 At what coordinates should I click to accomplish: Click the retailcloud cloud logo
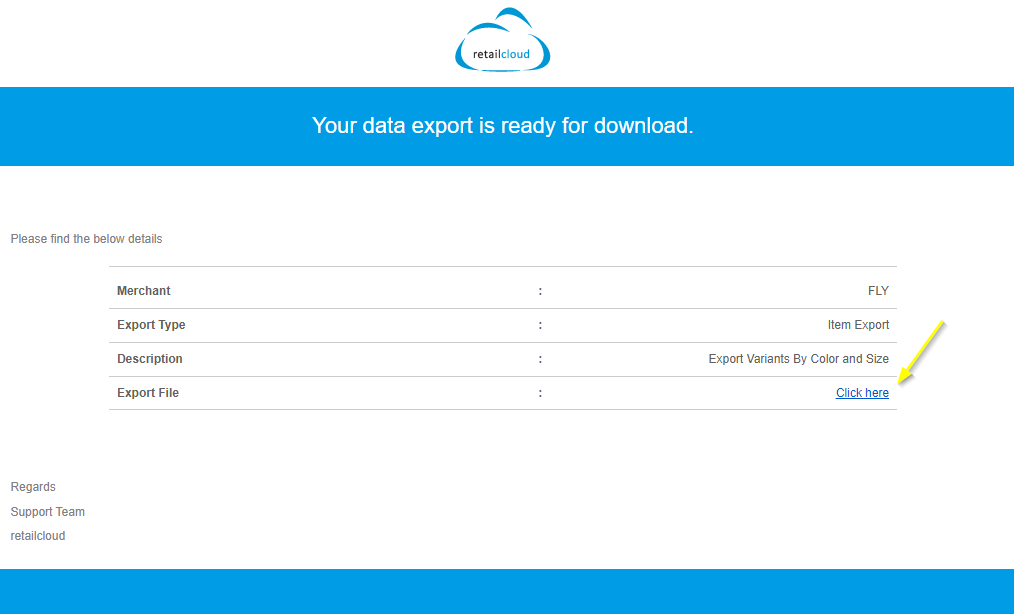pos(502,39)
